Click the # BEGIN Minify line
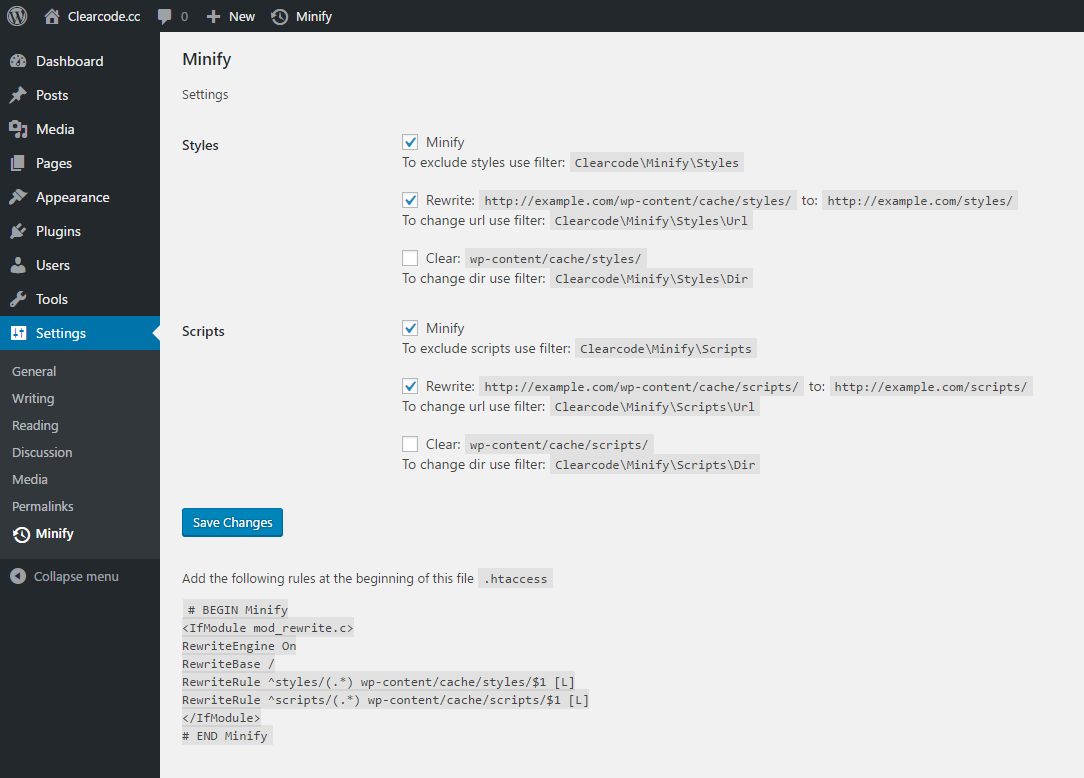This screenshot has height=778, width=1084. pyautogui.click(x=236, y=609)
